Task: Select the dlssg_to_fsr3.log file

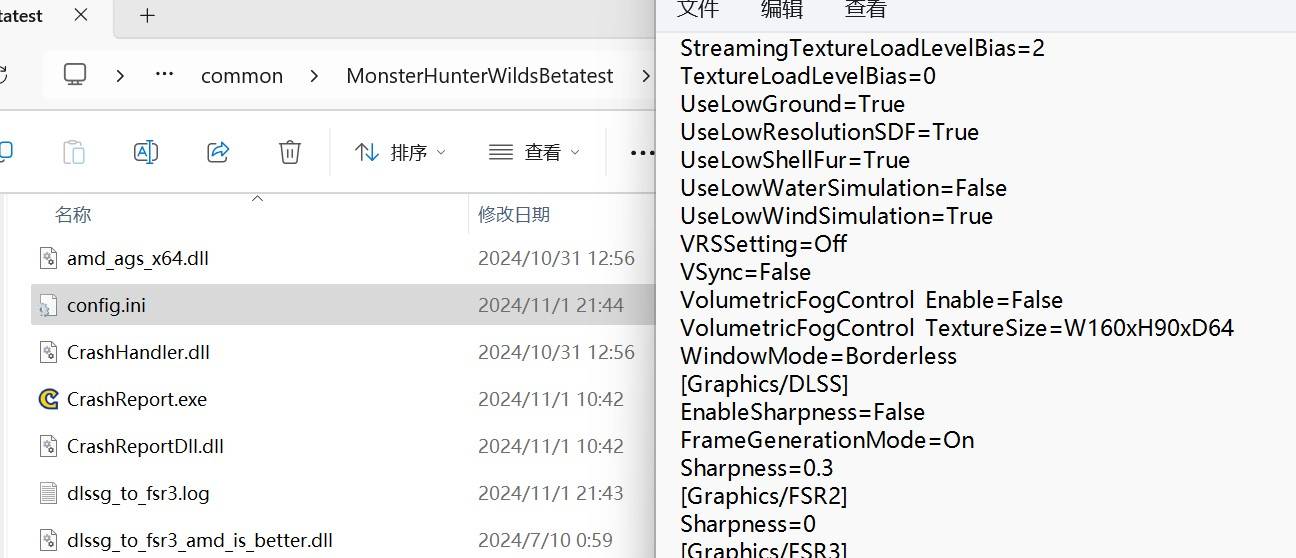Action: 138,493
